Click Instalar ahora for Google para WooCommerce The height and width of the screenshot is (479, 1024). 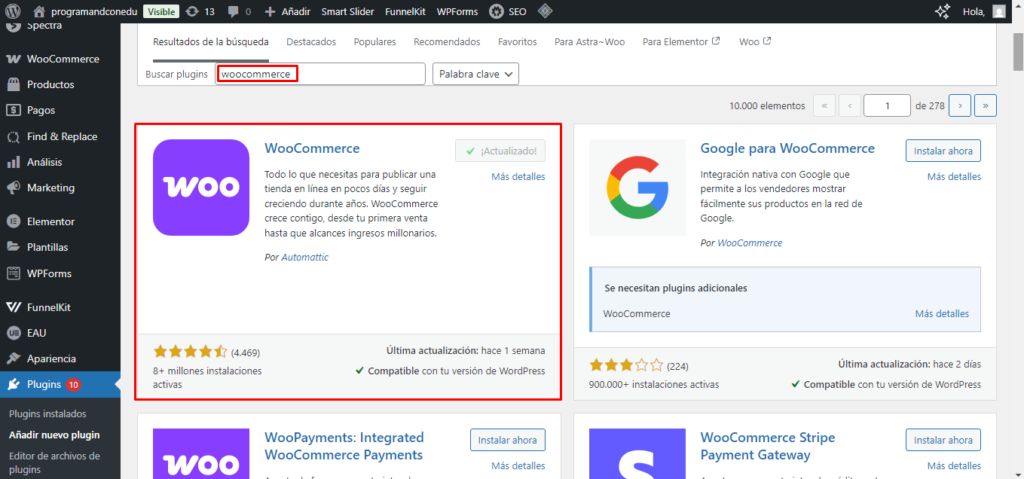943,150
